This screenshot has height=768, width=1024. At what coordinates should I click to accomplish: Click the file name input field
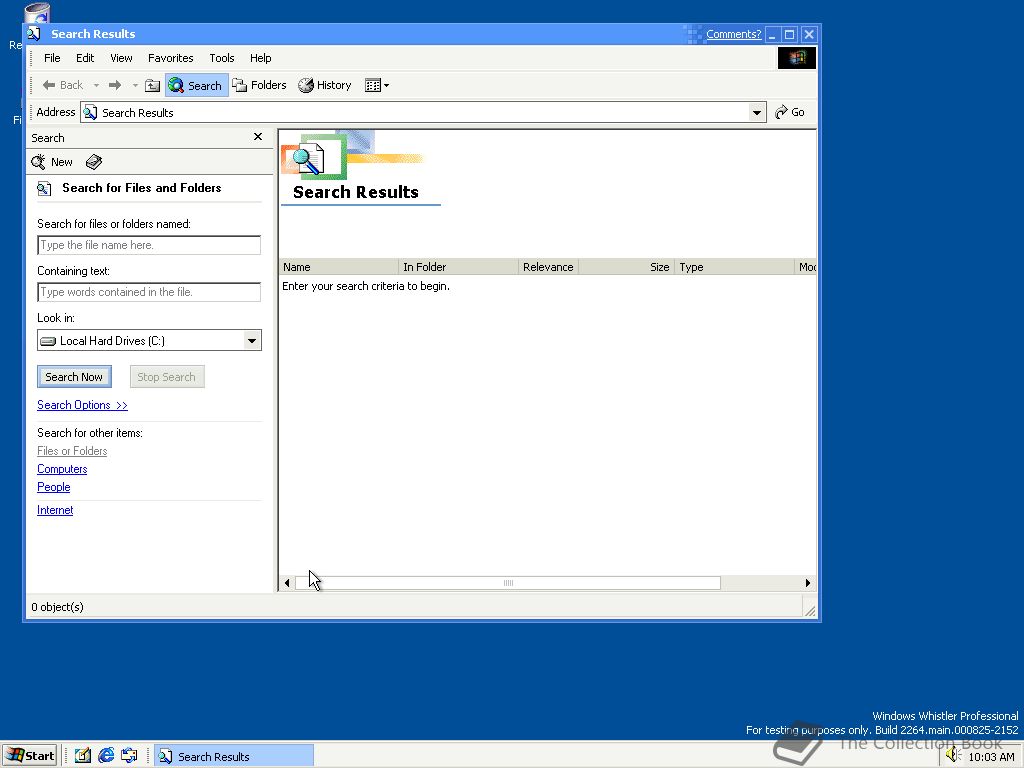point(149,245)
